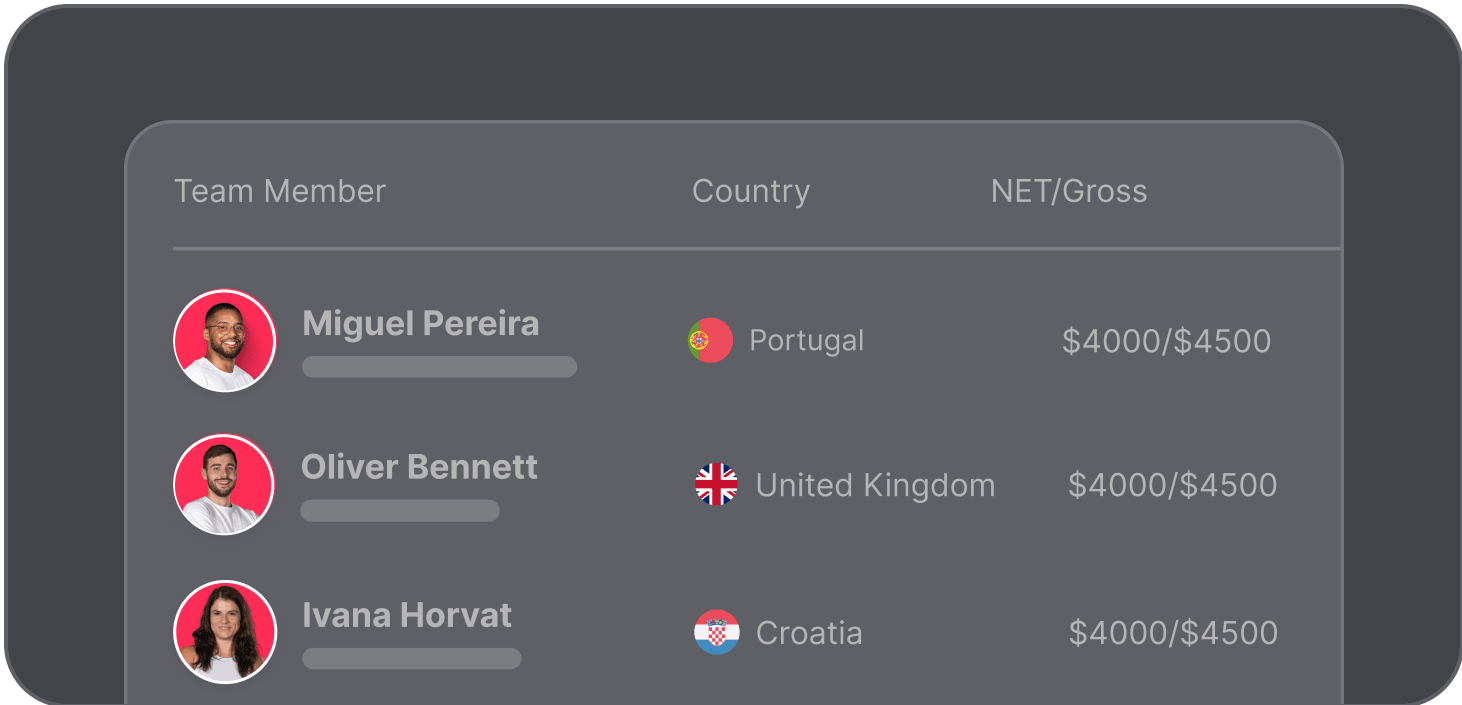Image resolution: width=1462 pixels, height=705 pixels.
Task: Click Ivana Horvat's profile avatar
Action: click(x=224, y=632)
